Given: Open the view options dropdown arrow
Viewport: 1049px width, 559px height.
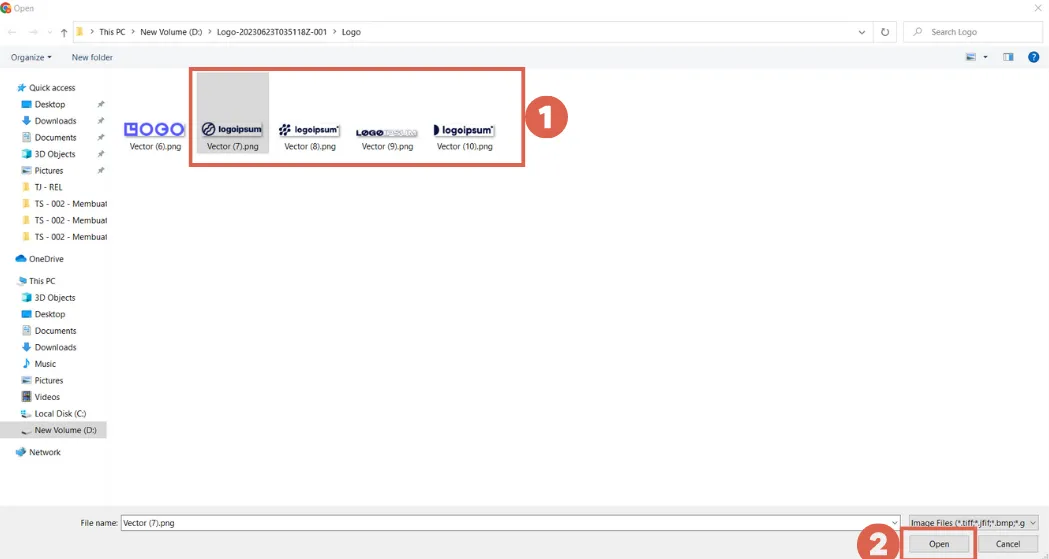Looking at the screenshot, I should pyautogui.click(x=985, y=58).
